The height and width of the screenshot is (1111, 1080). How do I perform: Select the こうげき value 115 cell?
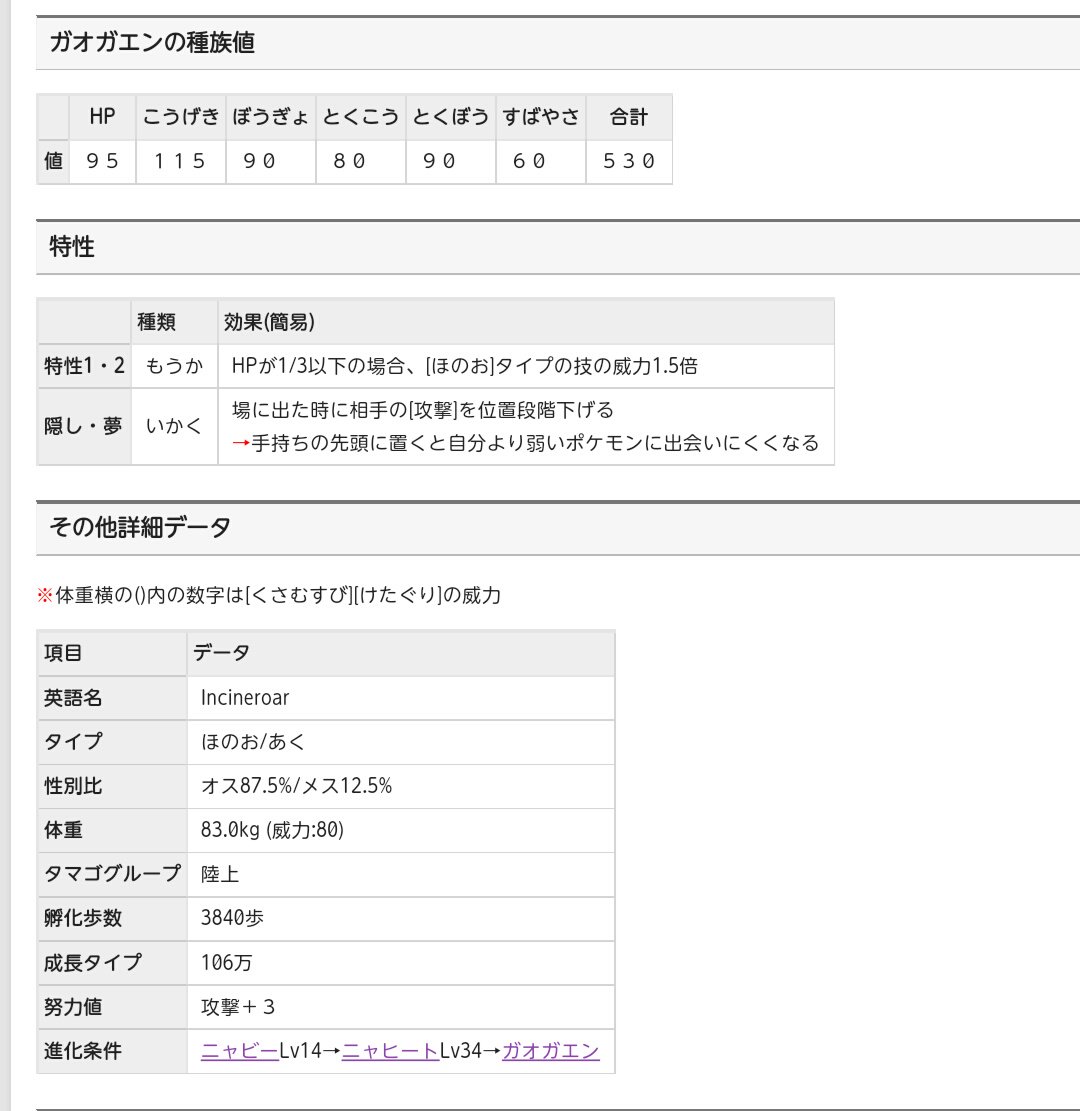pos(181,162)
